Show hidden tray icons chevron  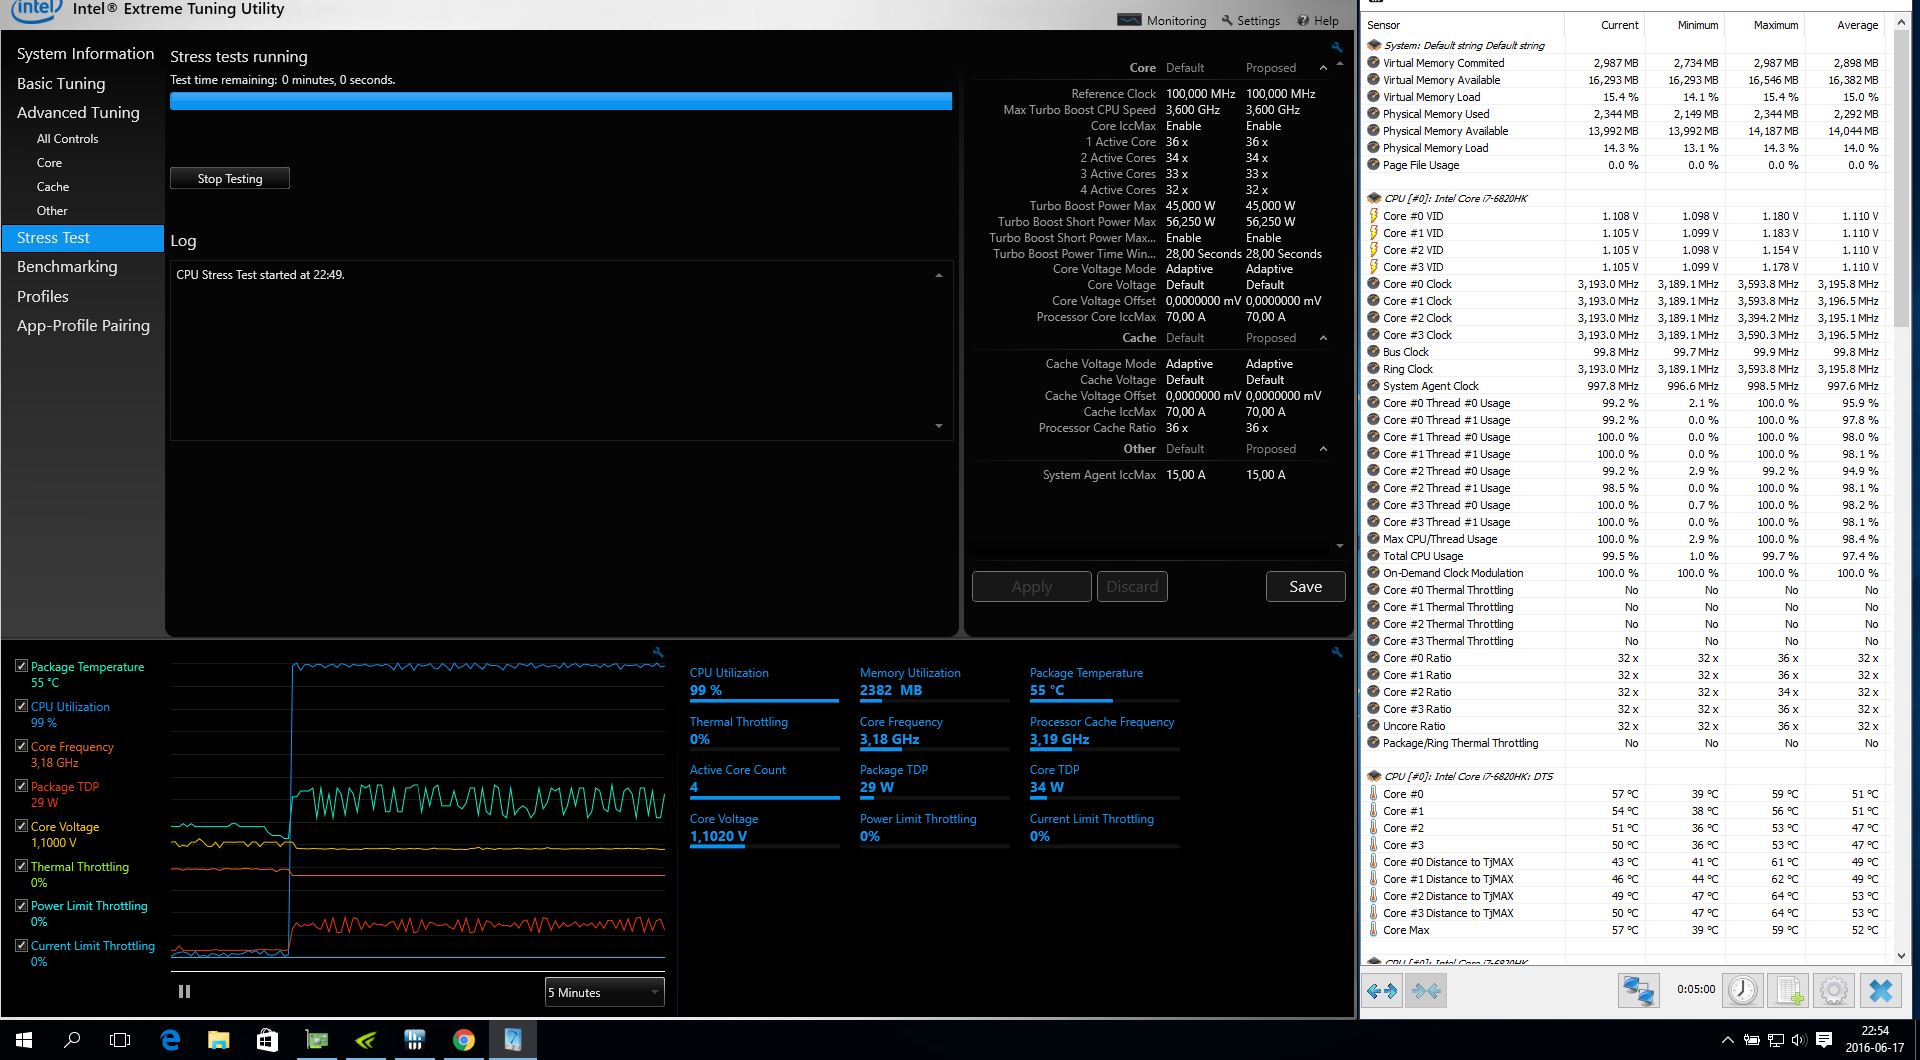tap(1727, 1040)
